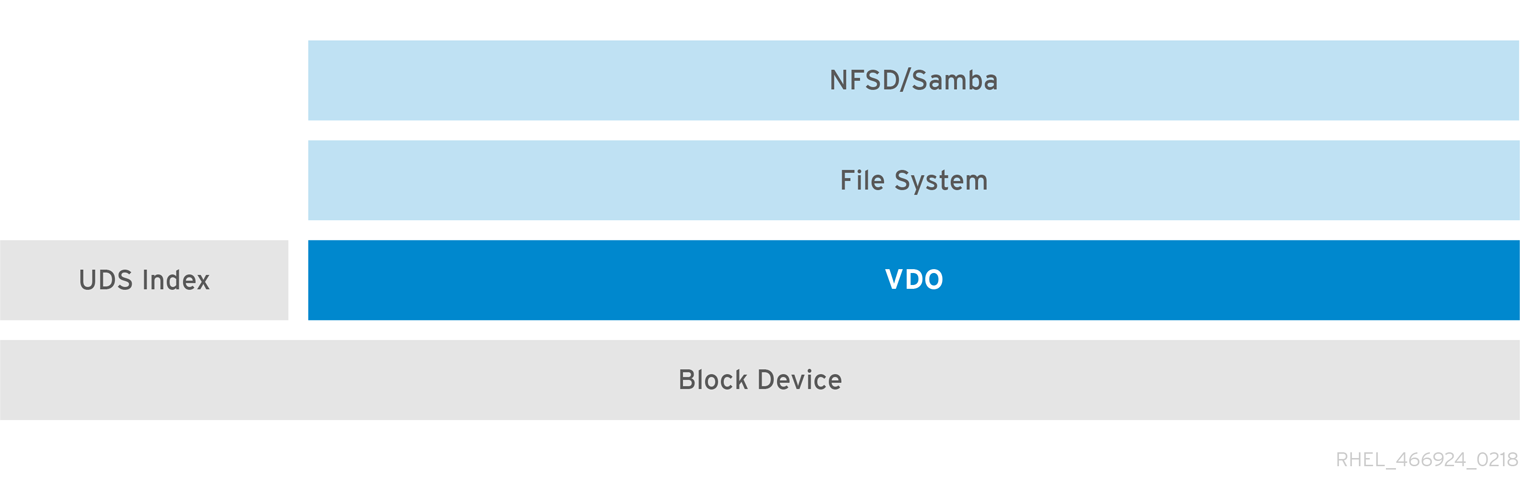
Task: Click the word "Index" beside UDS
Action: (176, 280)
